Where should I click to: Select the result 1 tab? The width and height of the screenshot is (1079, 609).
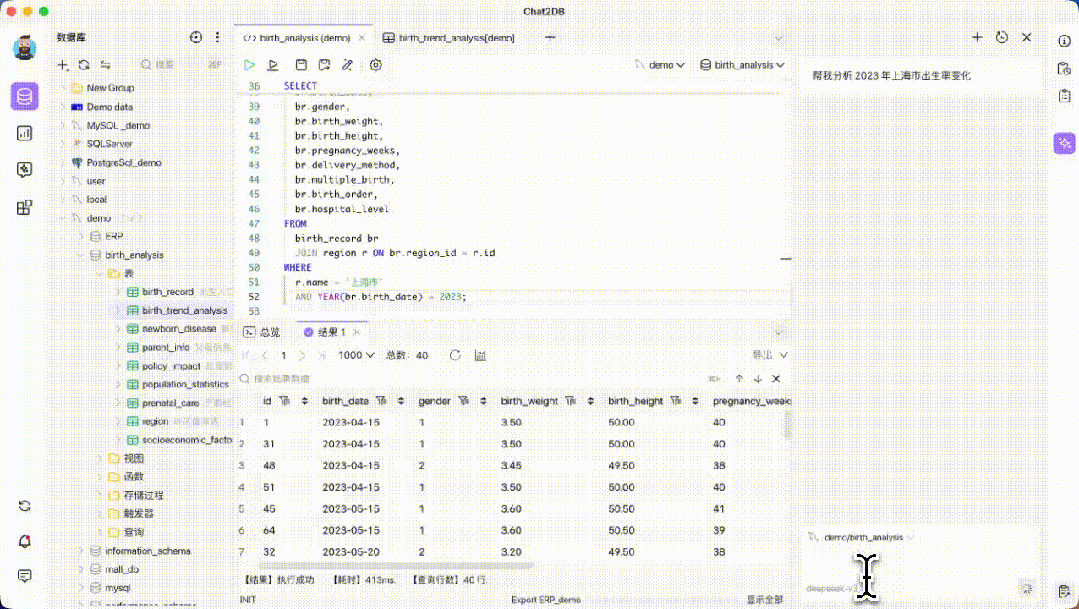click(x=325, y=332)
